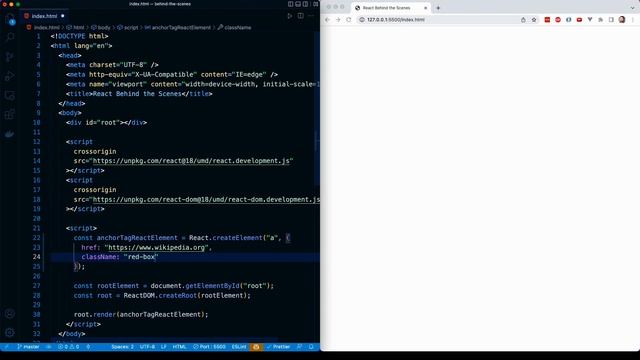Toggle the bottom panel layout icon
This screenshot has height=360, width=640.
[298, 4]
